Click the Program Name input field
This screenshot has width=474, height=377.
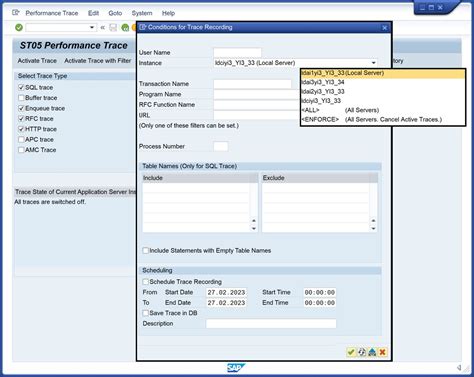pos(257,94)
